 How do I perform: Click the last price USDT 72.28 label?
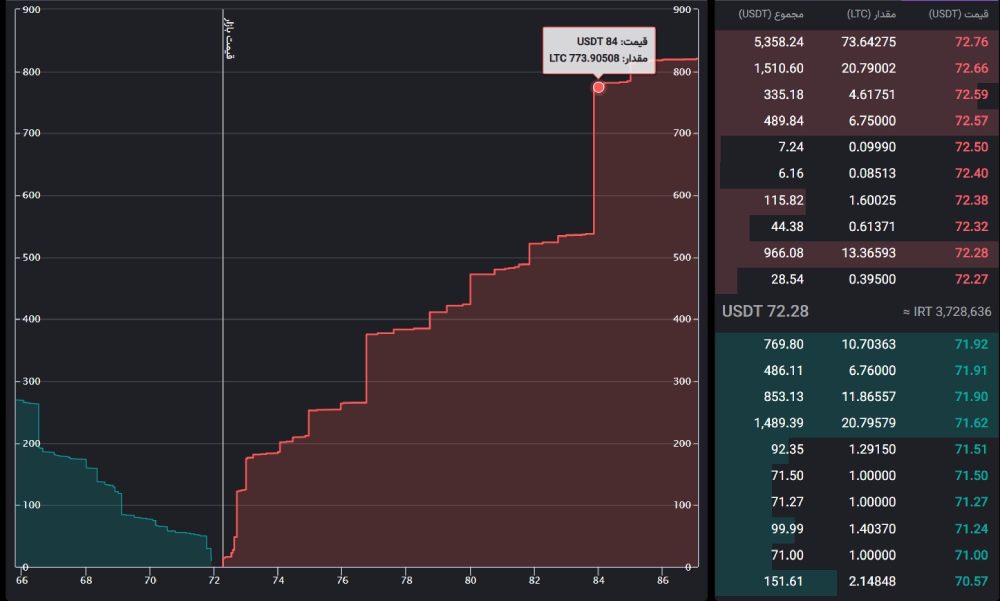click(x=765, y=311)
